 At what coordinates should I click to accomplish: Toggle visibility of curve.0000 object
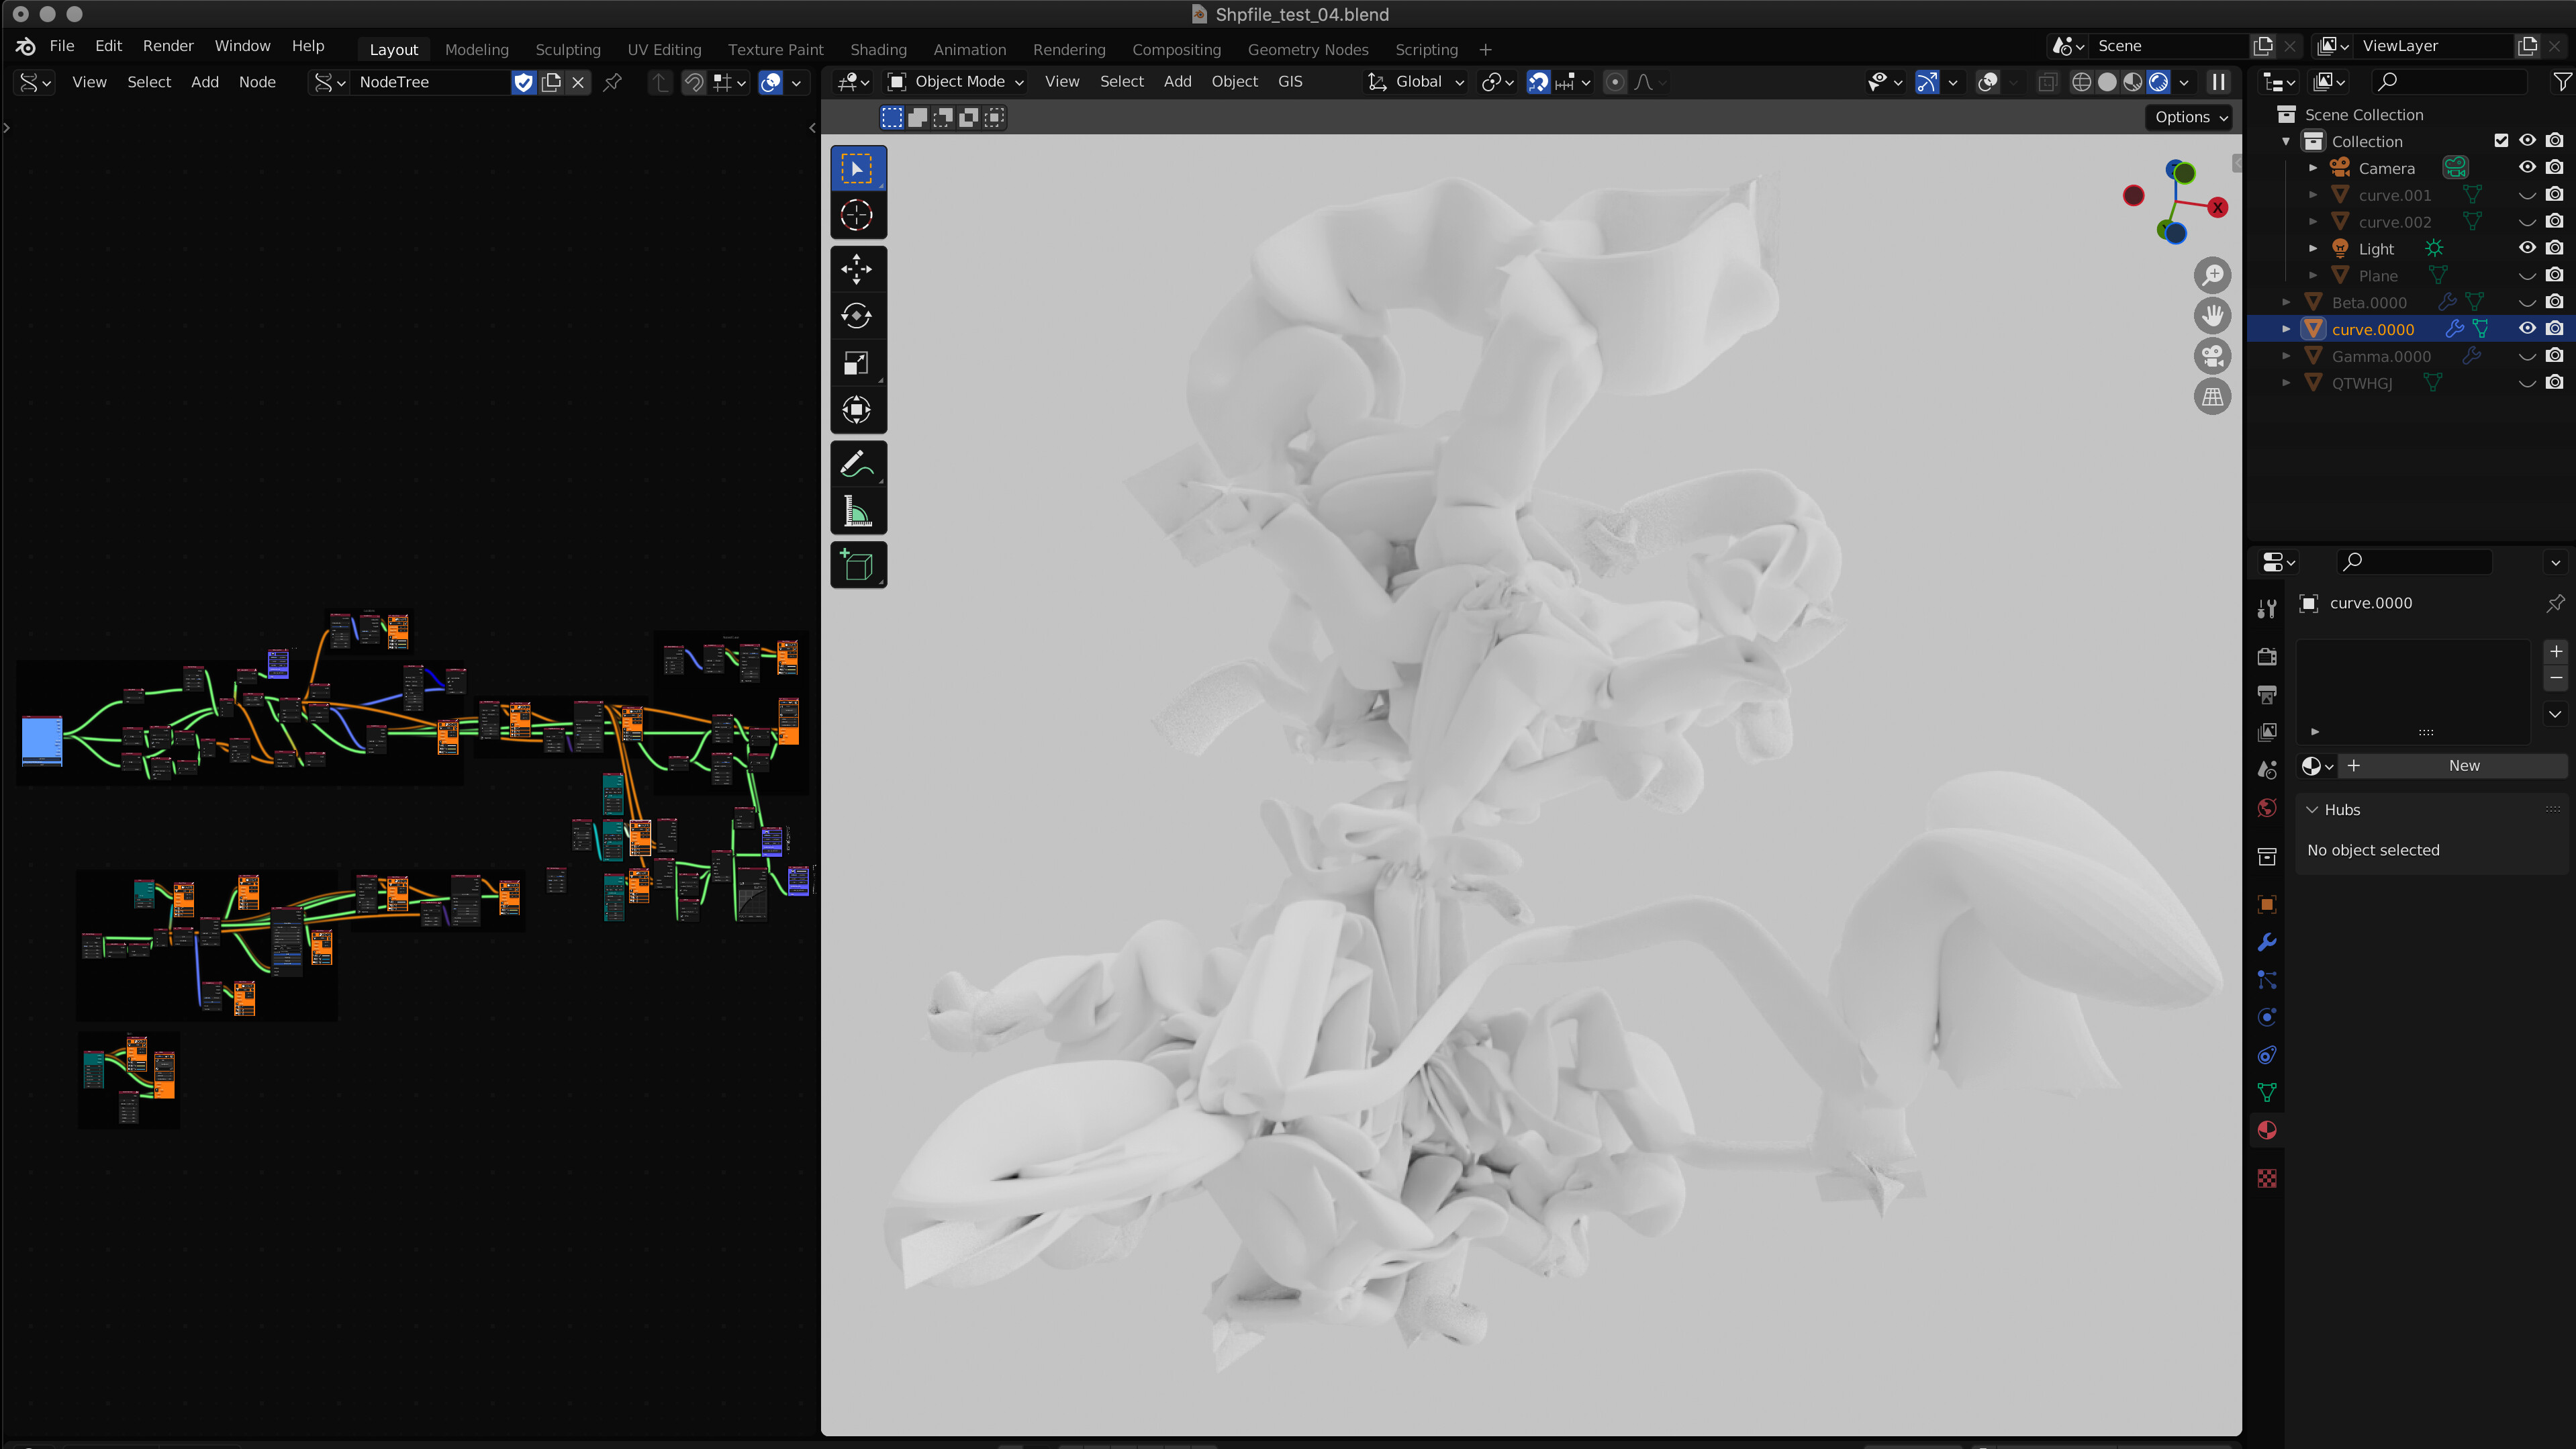(x=2527, y=329)
